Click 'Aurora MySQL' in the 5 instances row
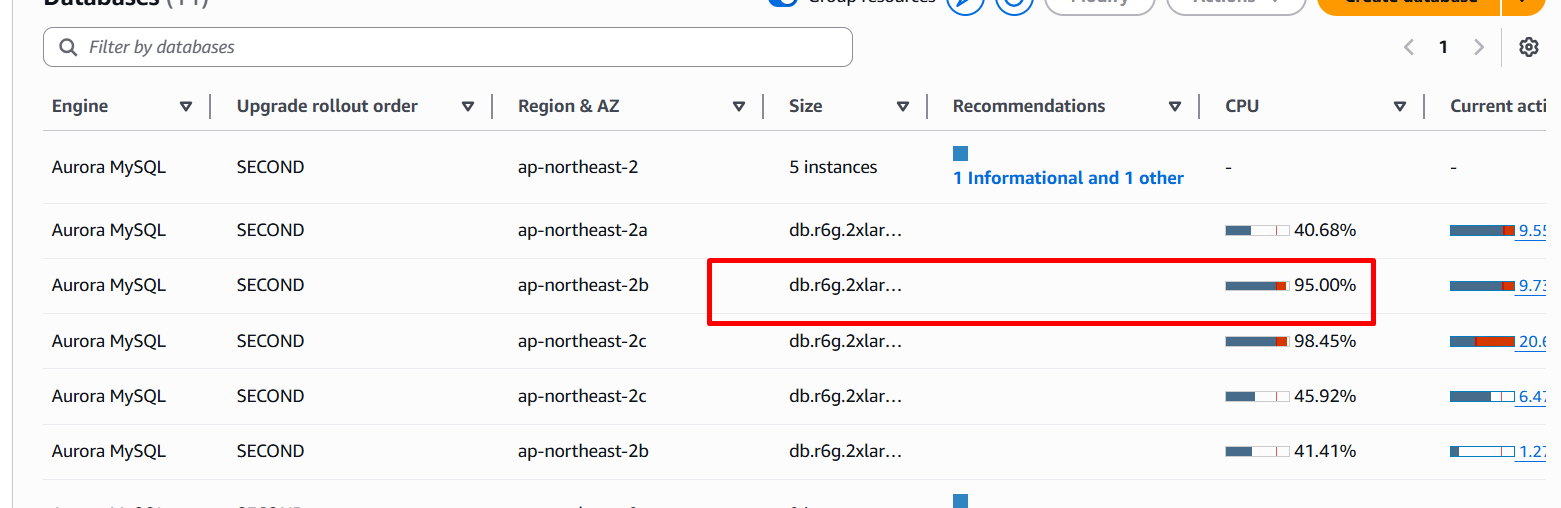This screenshot has height=508, width=1561. 109,167
